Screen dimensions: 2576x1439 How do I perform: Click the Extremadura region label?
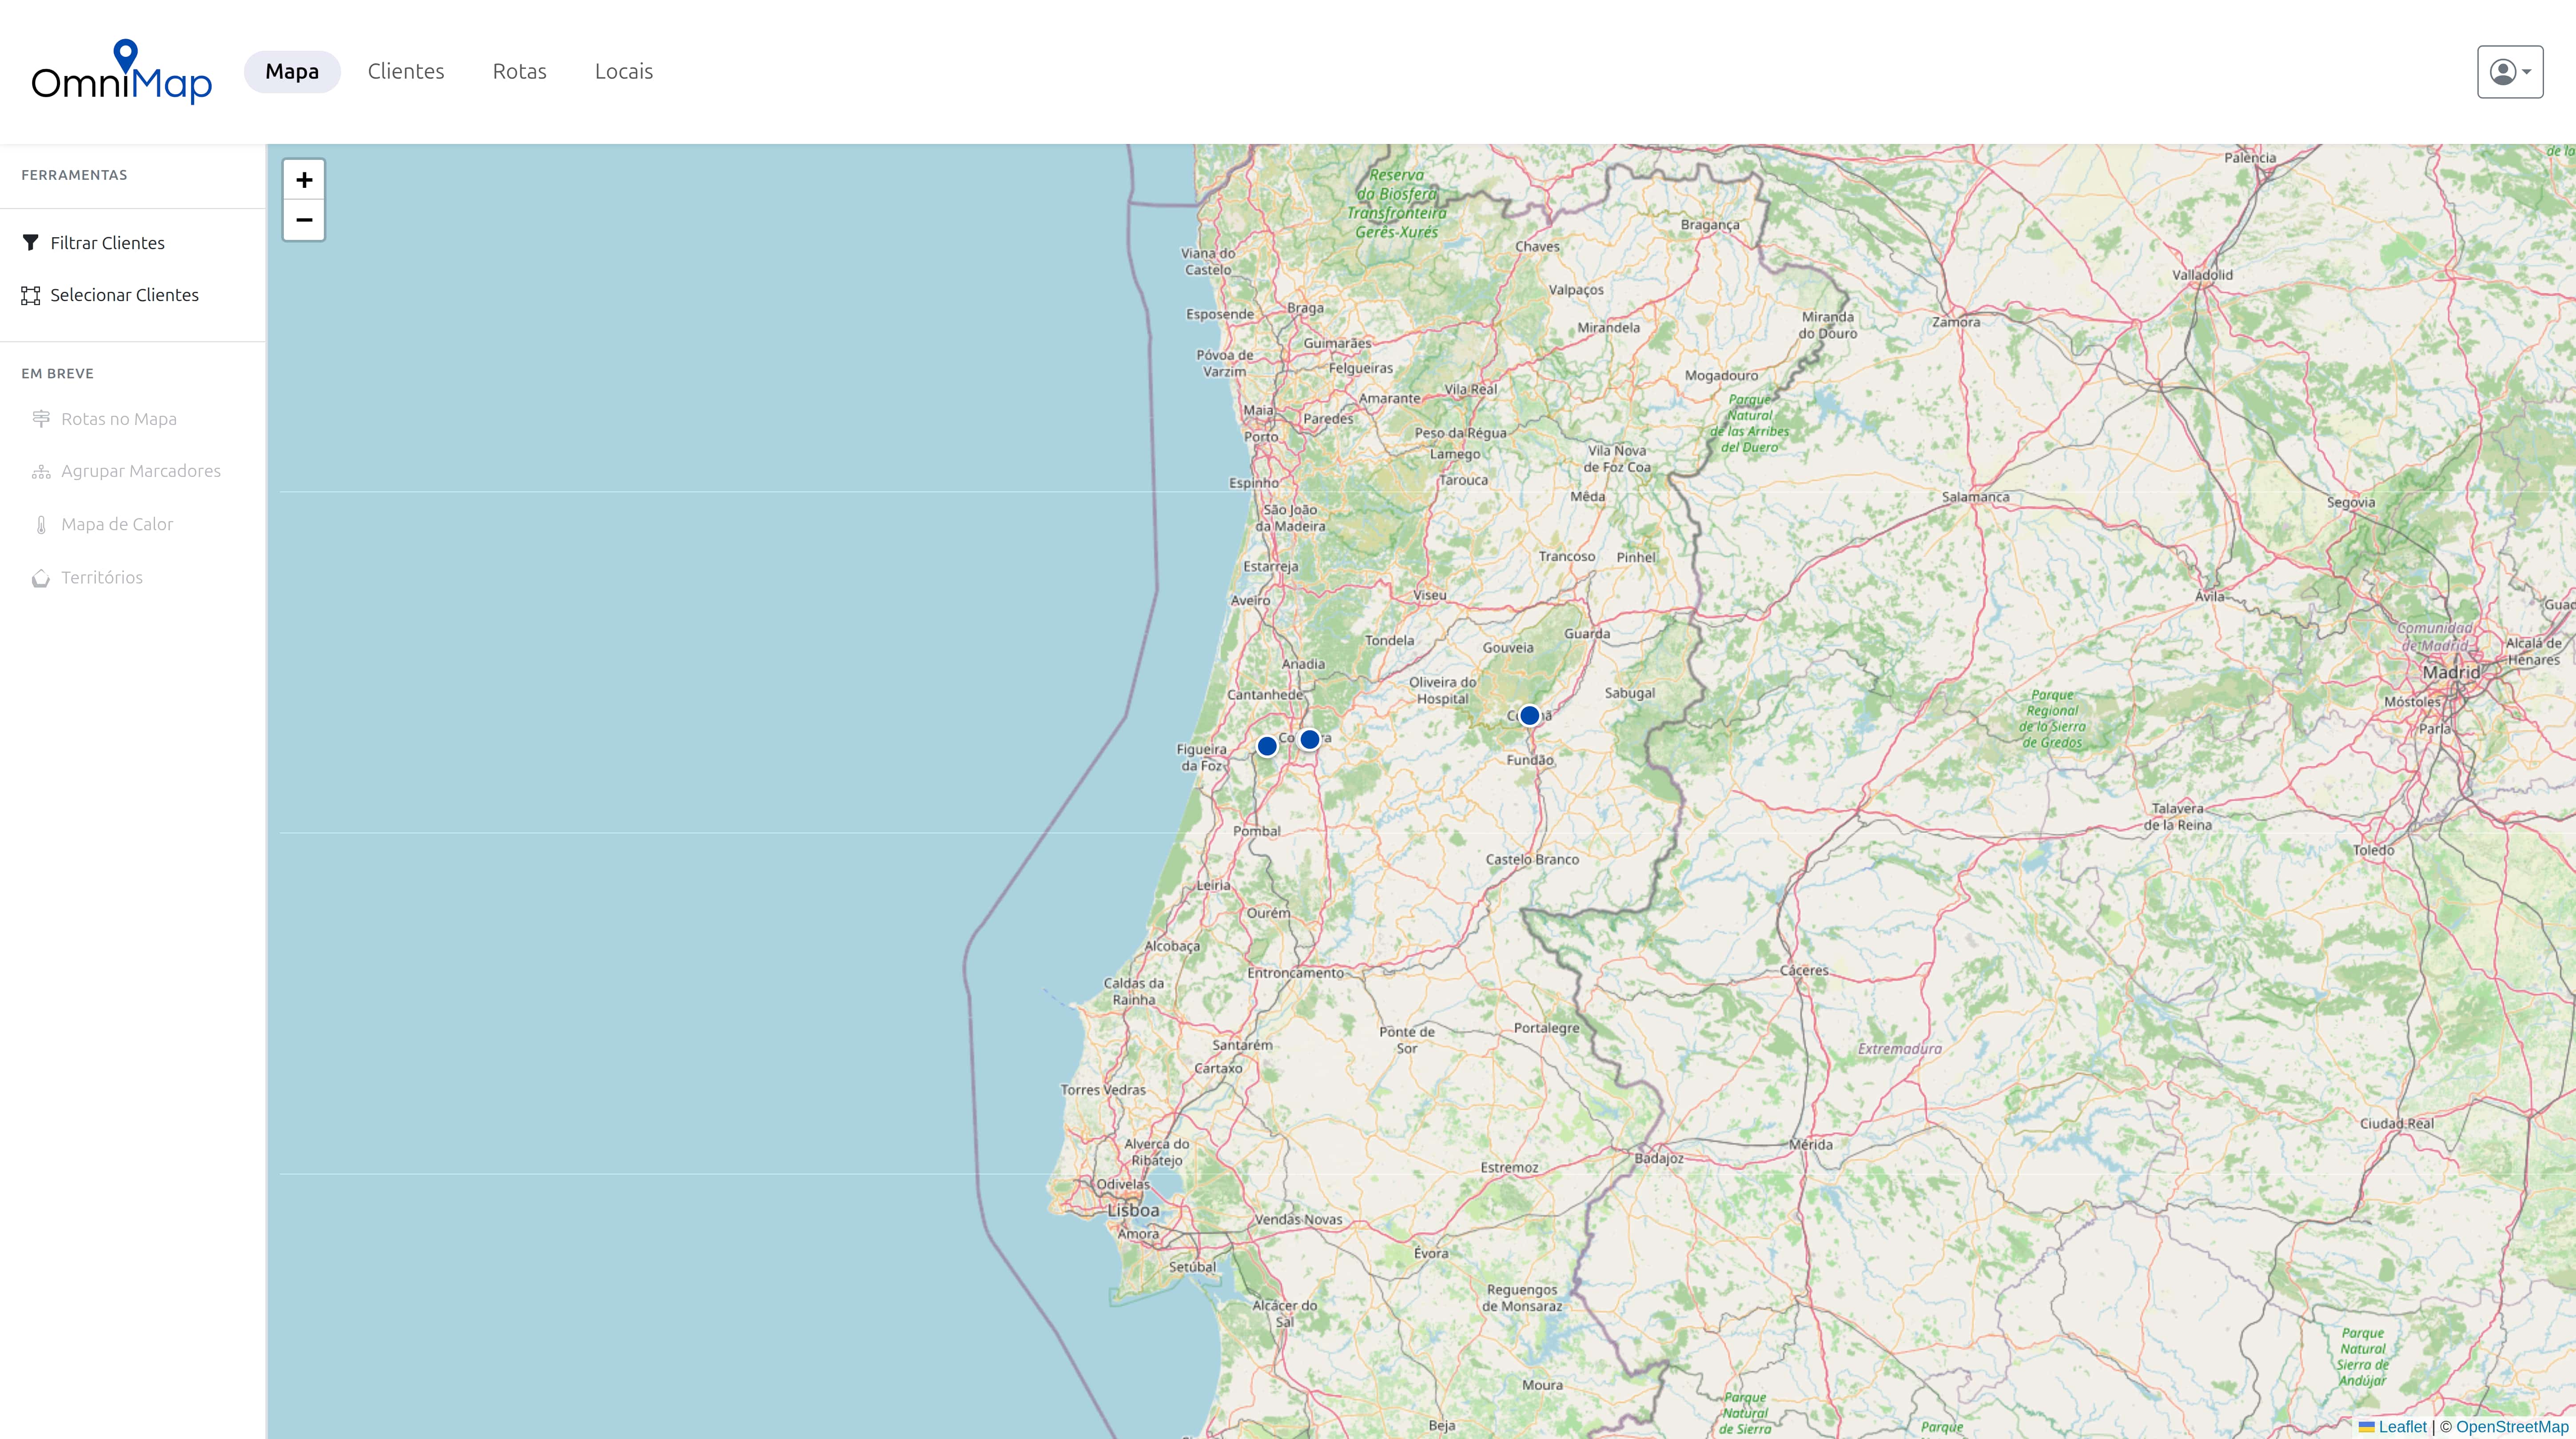1900,1049
